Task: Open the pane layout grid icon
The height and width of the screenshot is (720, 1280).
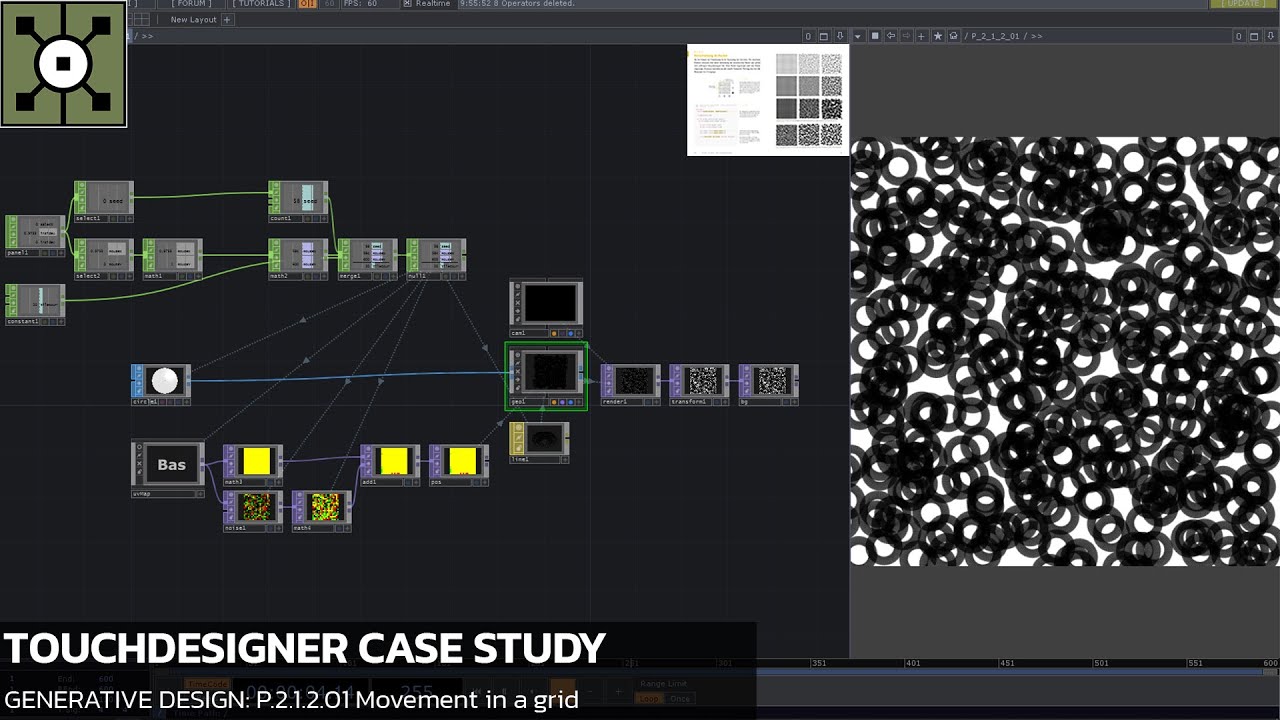Action: [x=142, y=19]
